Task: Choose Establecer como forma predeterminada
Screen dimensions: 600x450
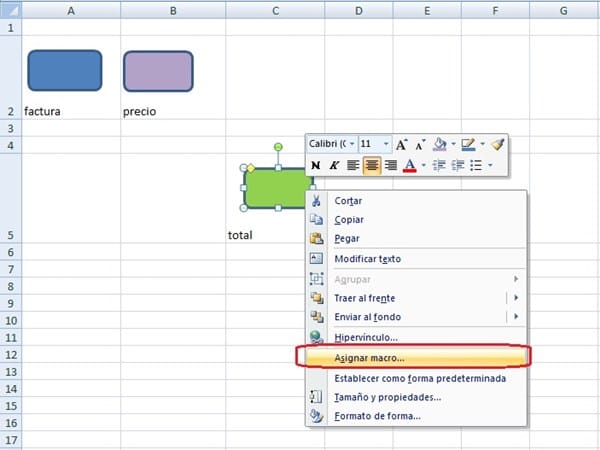Action: tap(416, 378)
